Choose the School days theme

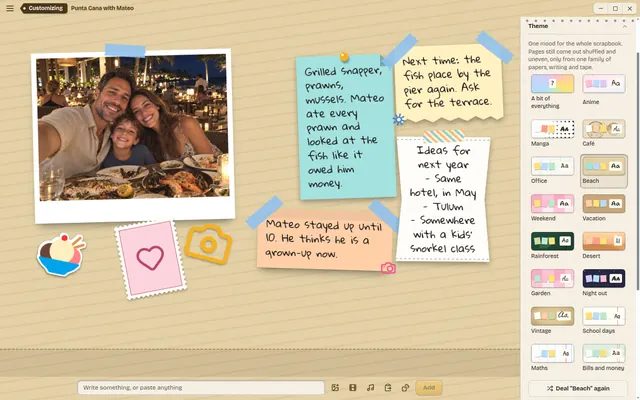[x=604, y=320]
